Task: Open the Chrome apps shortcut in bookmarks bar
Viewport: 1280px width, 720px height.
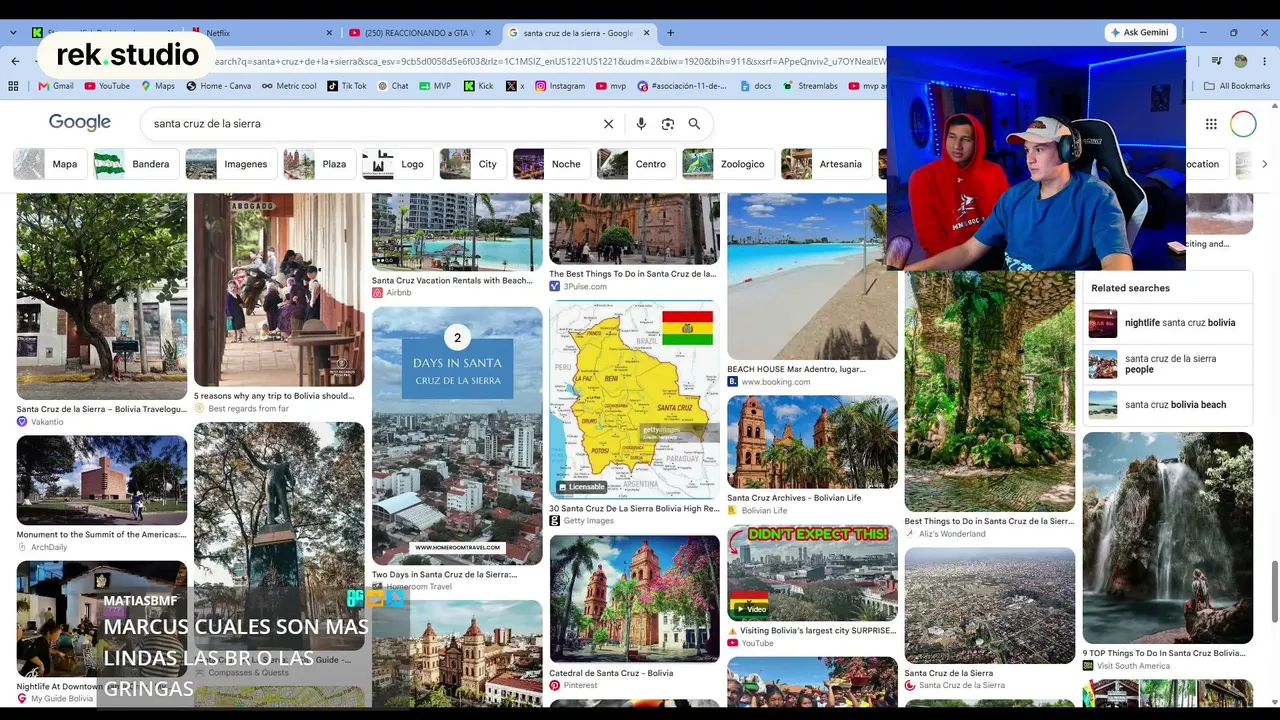Action: (x=13, y=86)
